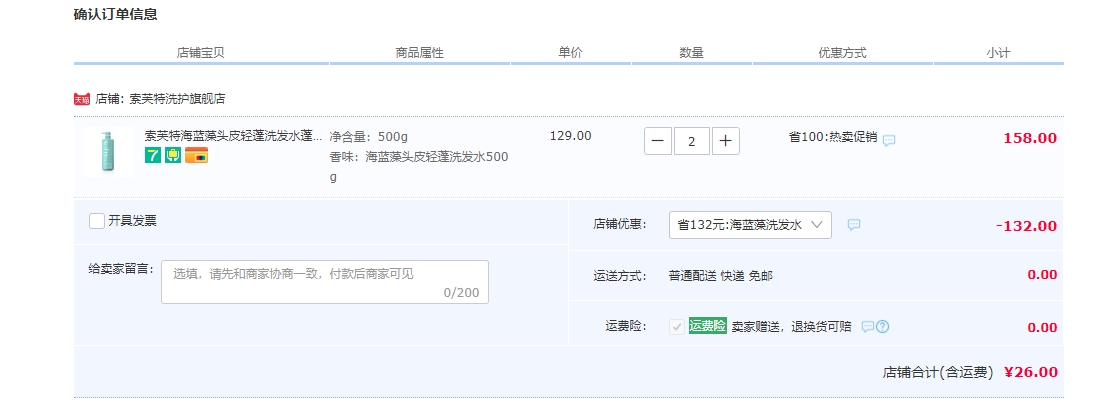This screenshot has height=412, width=1101.
Task: Open the 索芙特洗护旗舰店 store link
Action: pos(178,99)
